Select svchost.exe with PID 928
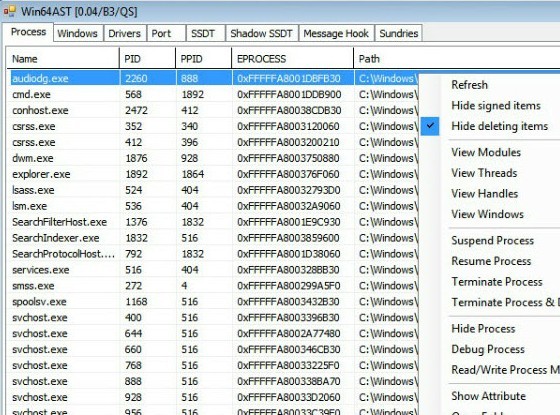The width and height of the screenshot is (560, 415). (214, 398)
